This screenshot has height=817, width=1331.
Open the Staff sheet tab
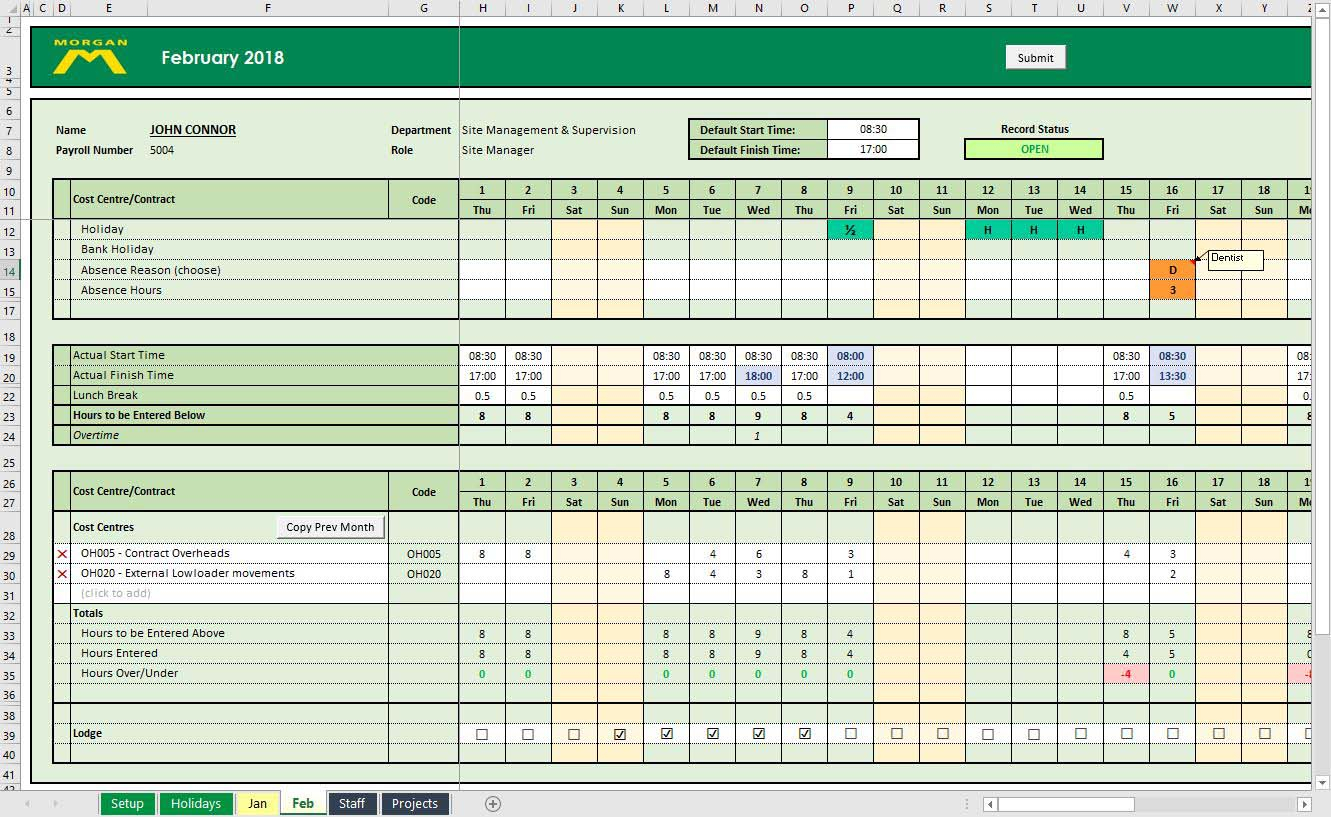coord(352,804)
